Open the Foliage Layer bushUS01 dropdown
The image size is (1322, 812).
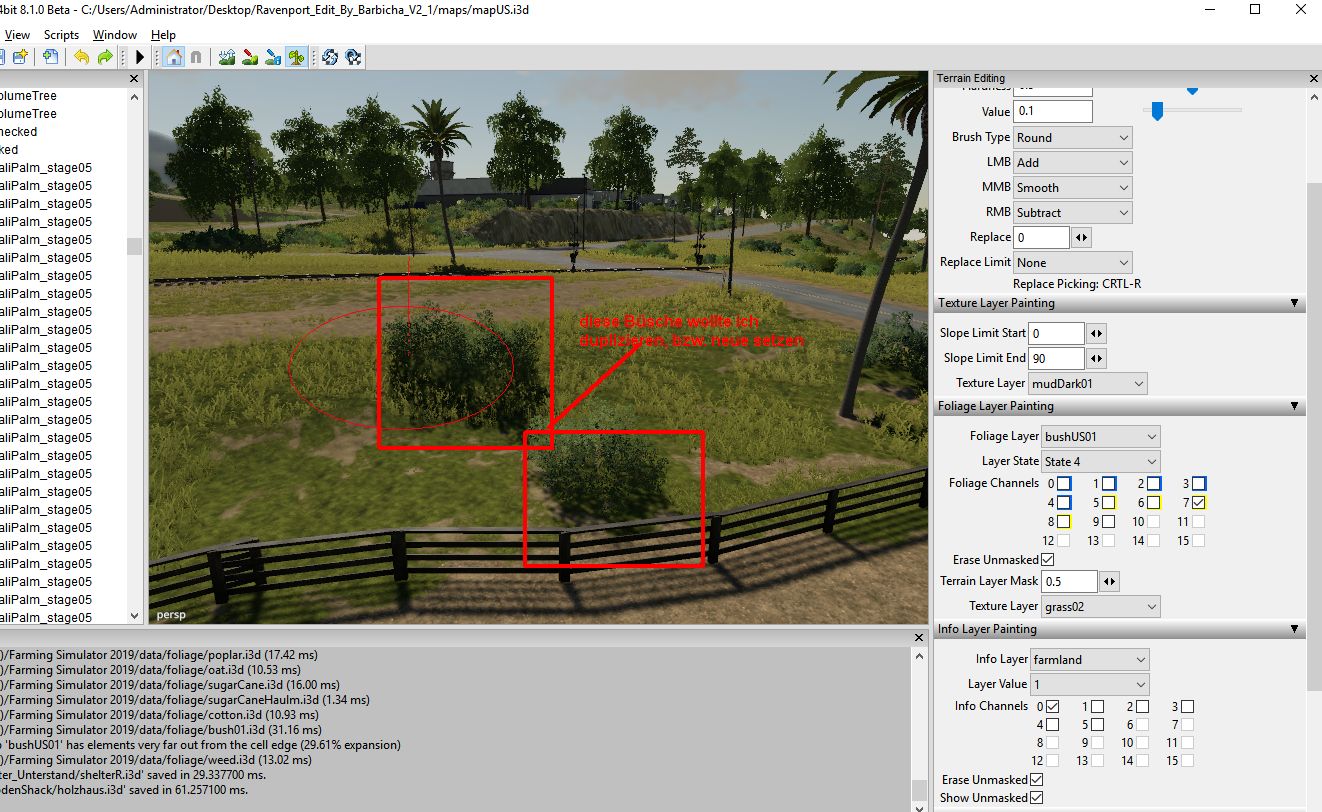coord(1100,436)
